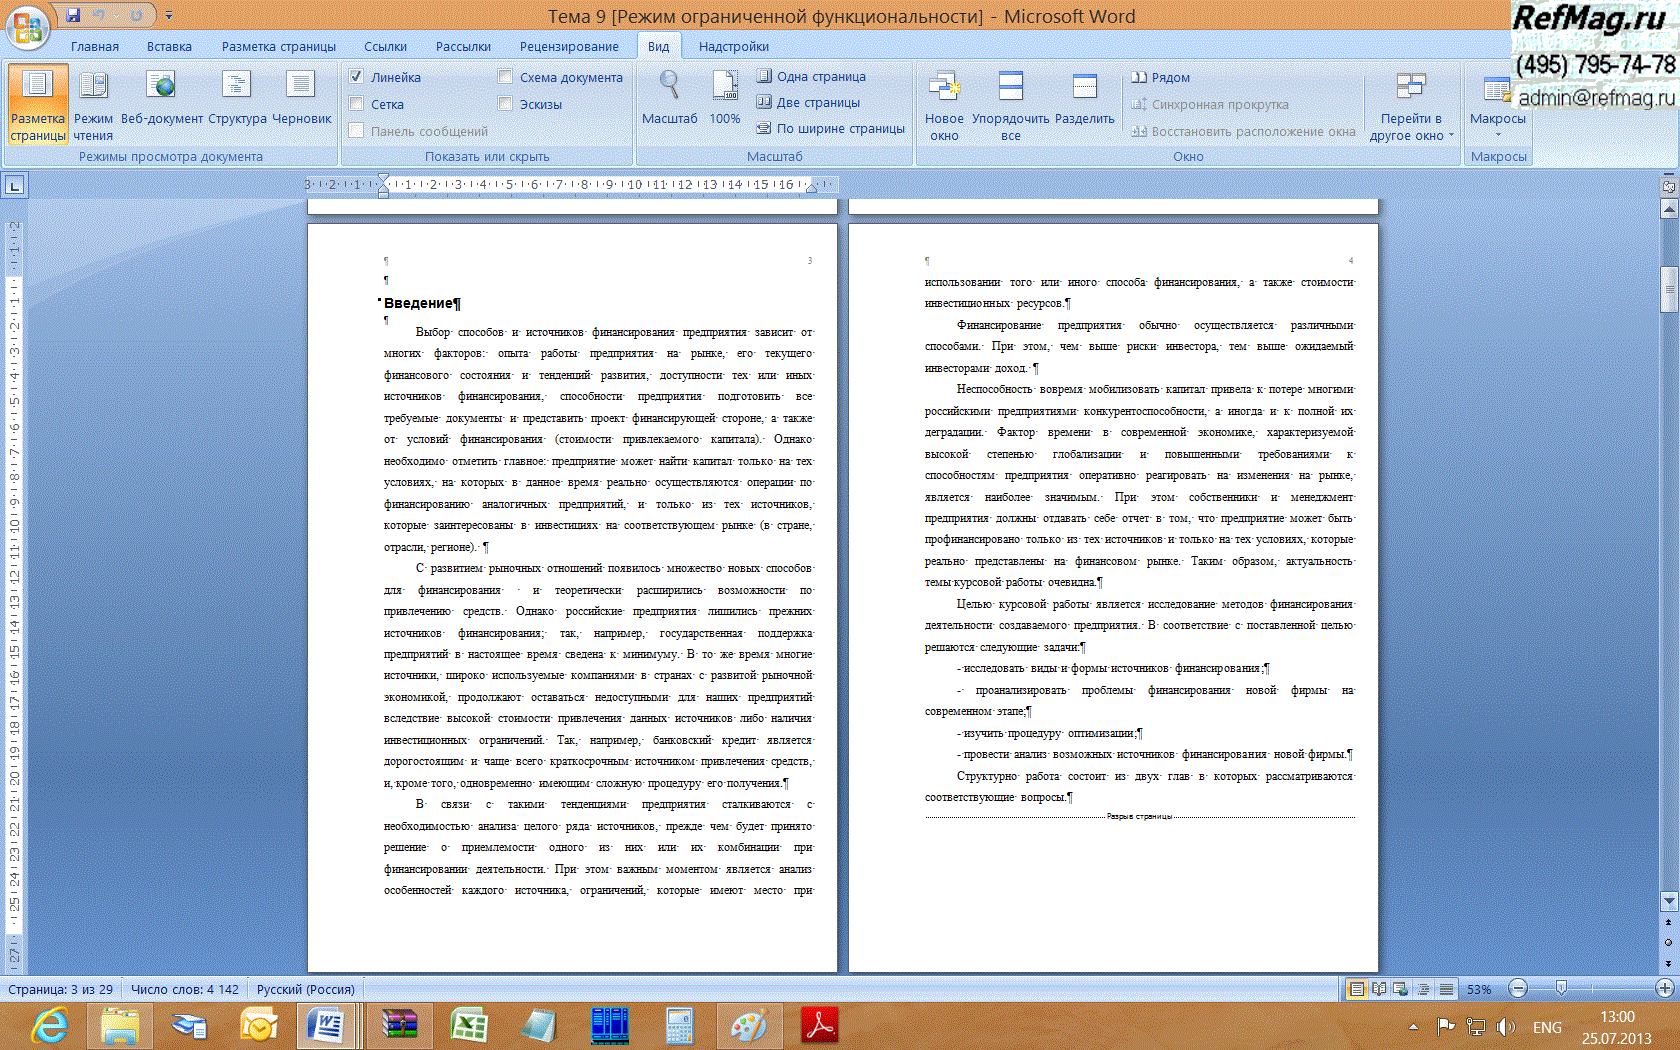This screenshot has width=1680, height=1050.
Task: Click the zoom slider in status bar
Action: point(1561,988)
